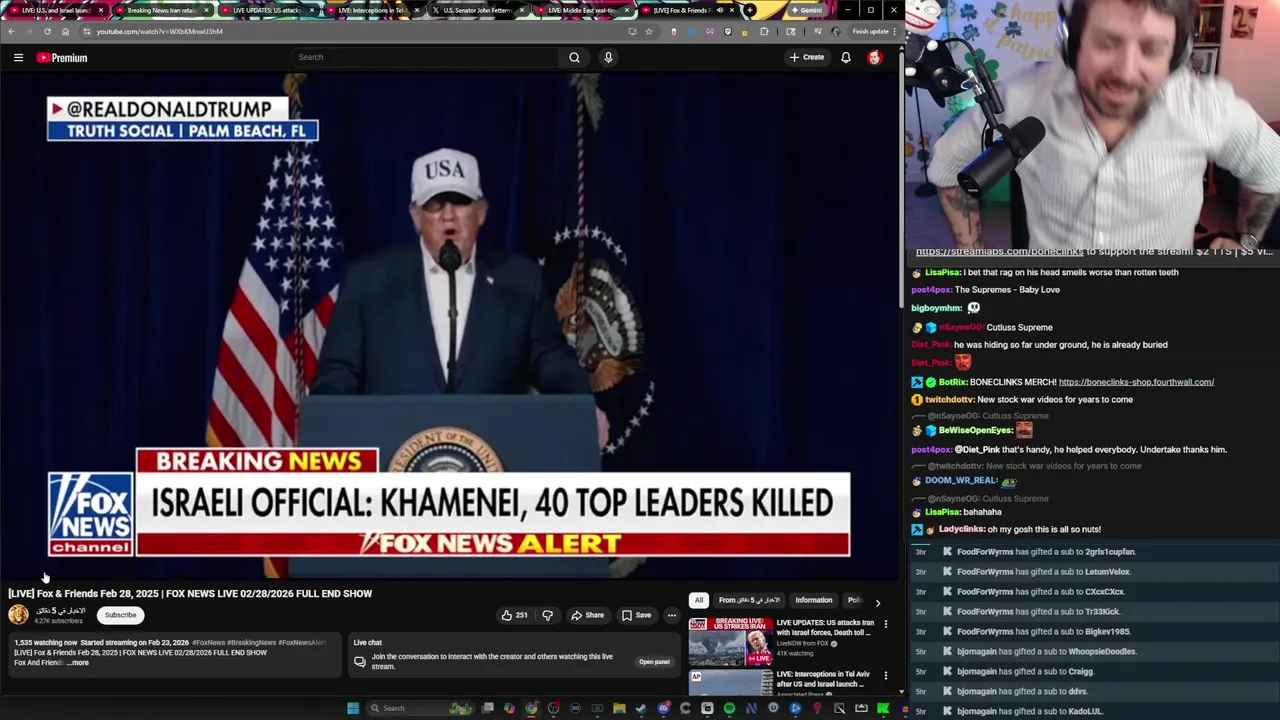Go to YouTube Premium home logo

coord(62,58)
